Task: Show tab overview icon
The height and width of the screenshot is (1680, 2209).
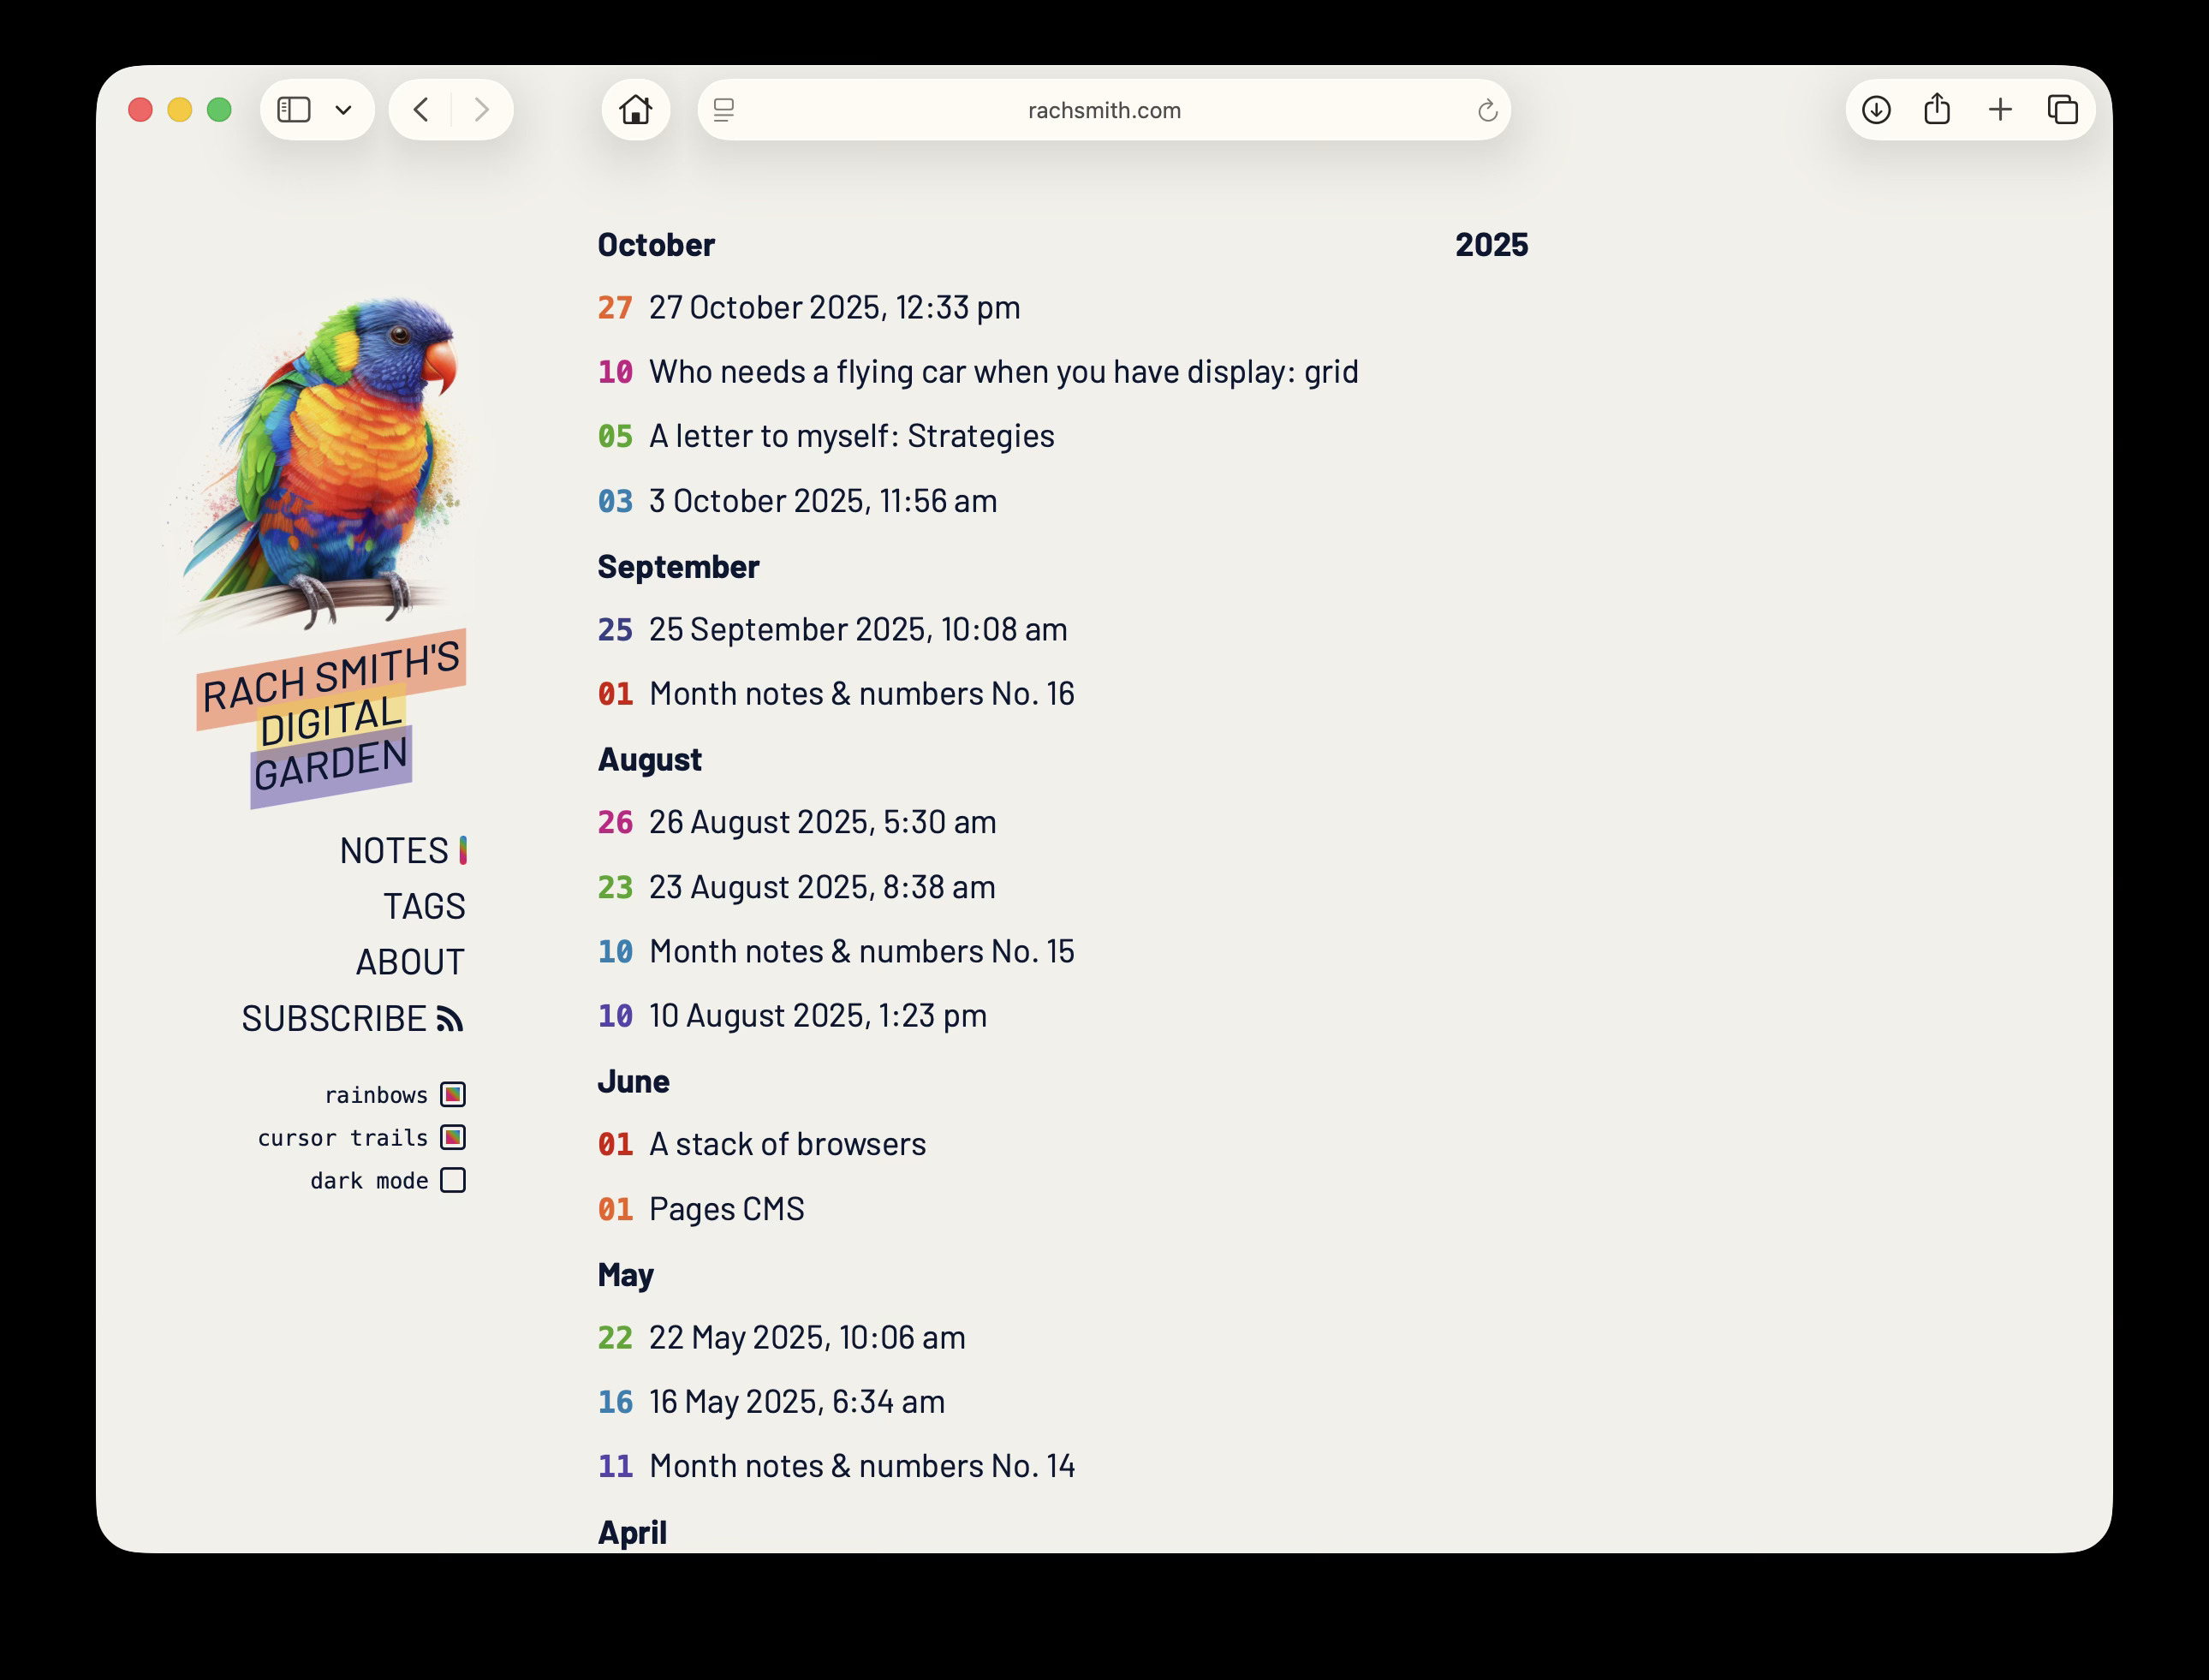Action: 2062,110
